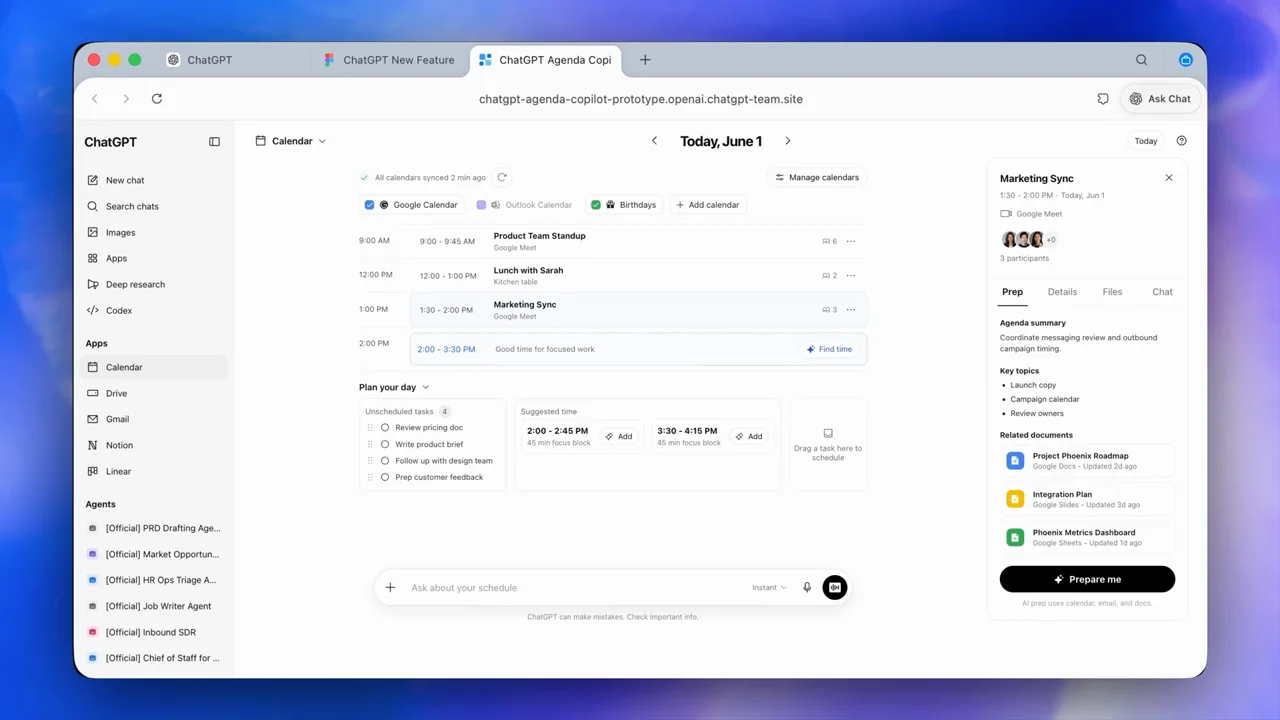This screenshot has height=720, width=1280.
Task: Click the browser back arrow
Action: [x=95, y=99]
